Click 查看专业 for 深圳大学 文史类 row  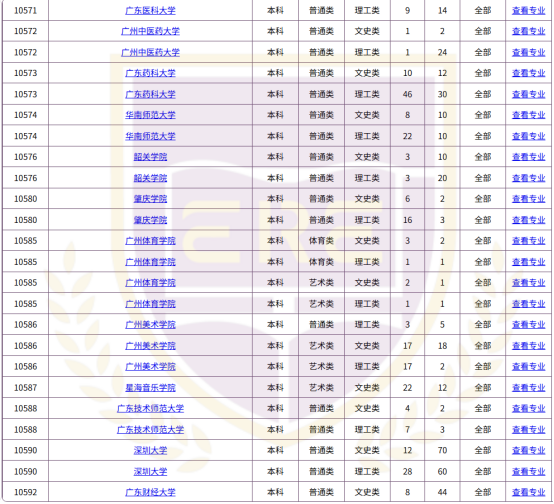529,450
